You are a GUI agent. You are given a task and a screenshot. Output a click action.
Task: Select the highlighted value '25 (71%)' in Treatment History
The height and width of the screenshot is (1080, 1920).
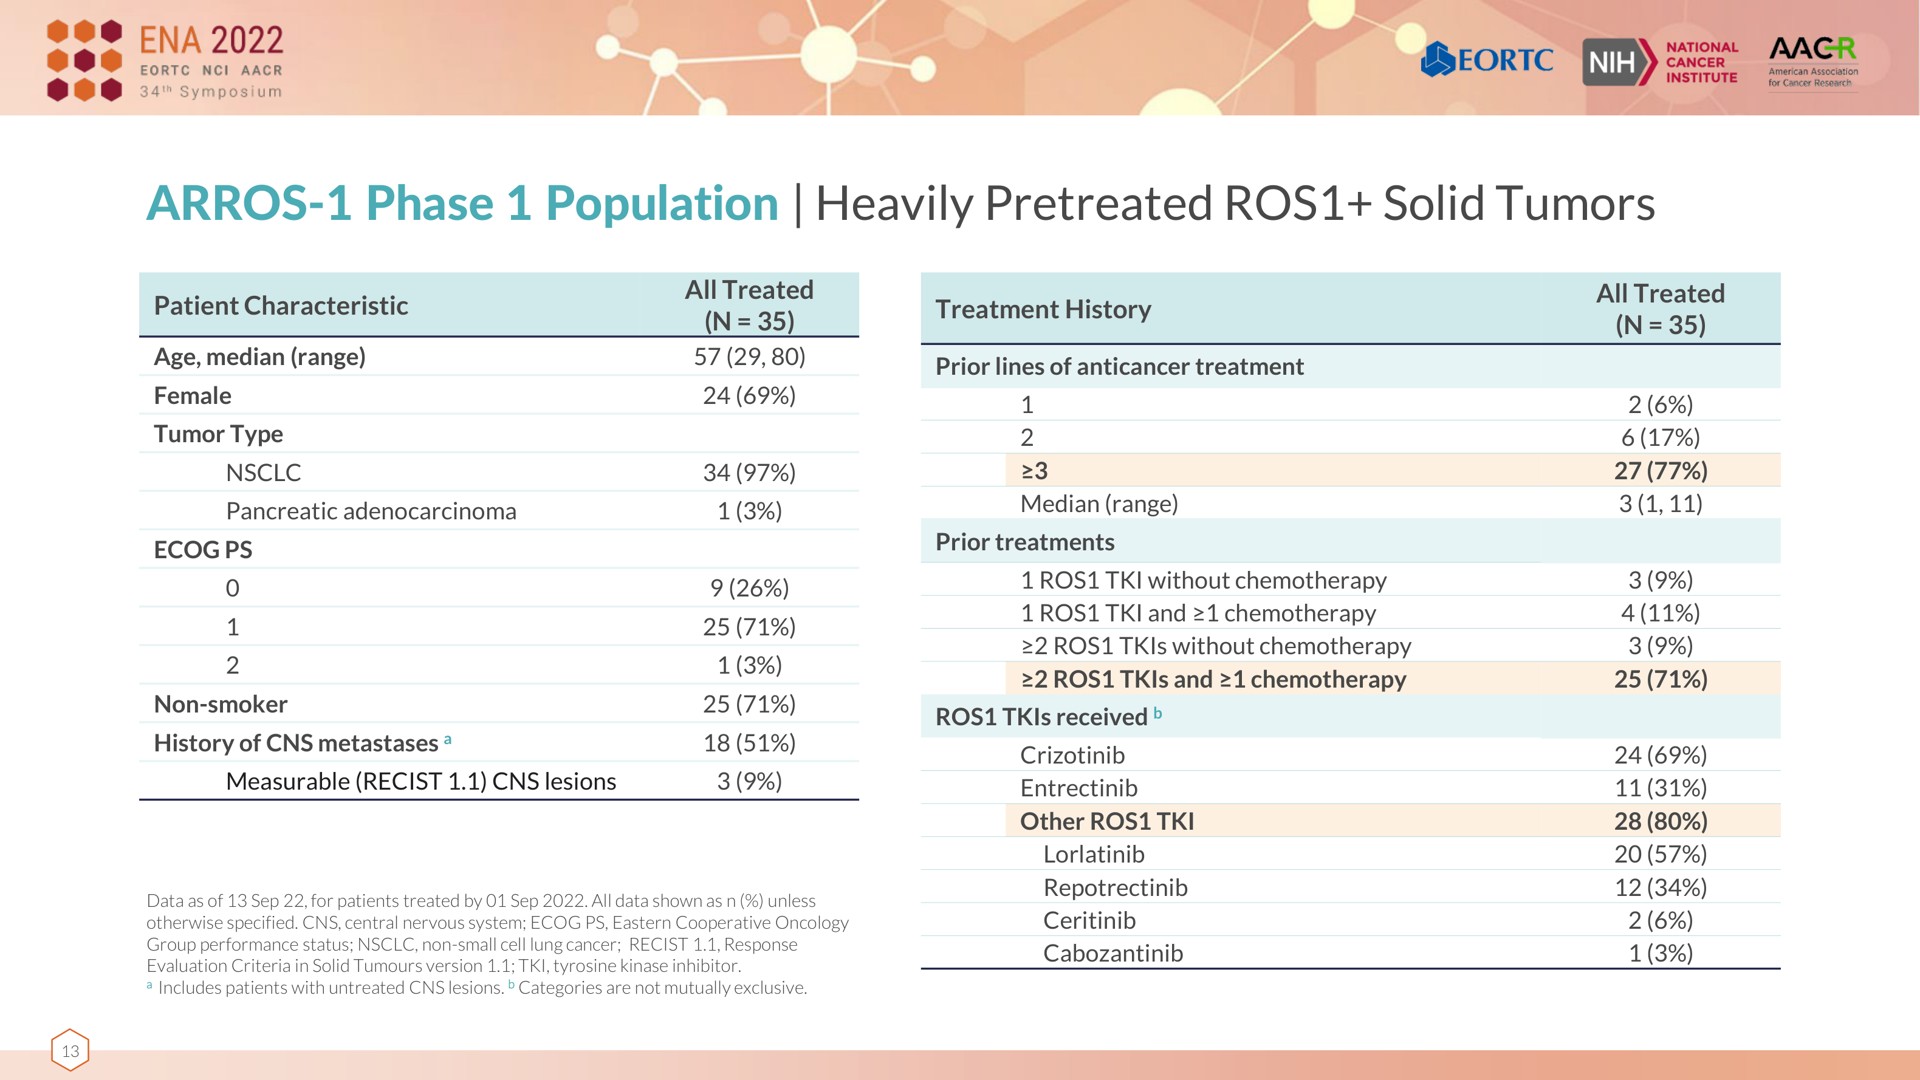[1660, 680]
